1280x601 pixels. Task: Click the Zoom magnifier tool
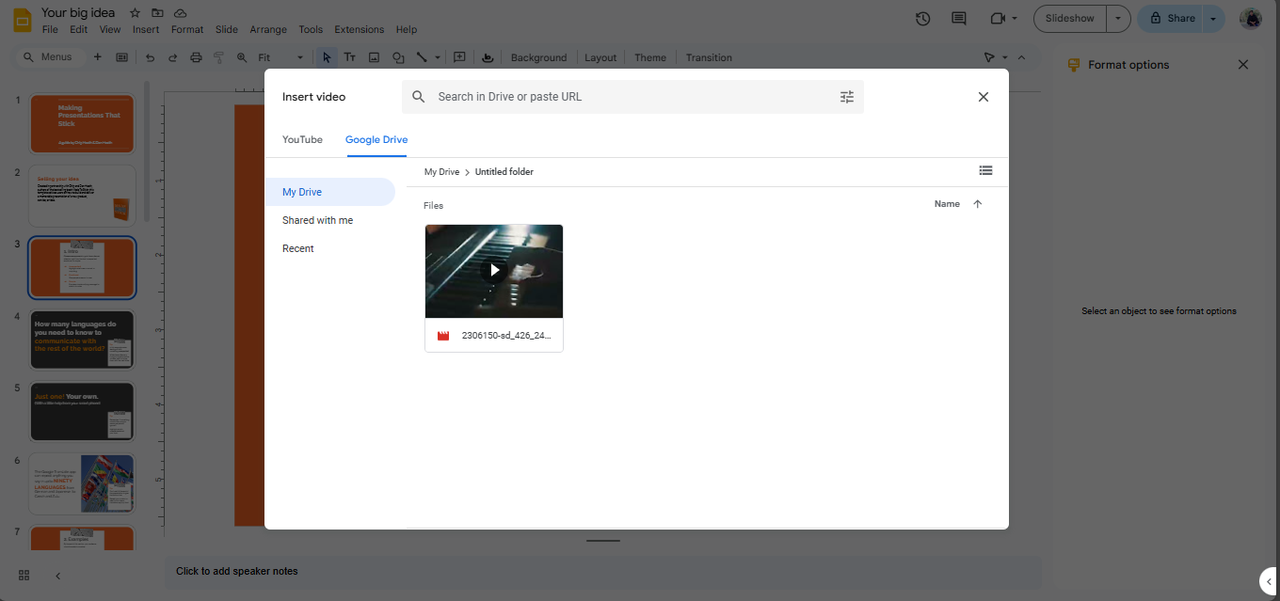click(241, 58)
